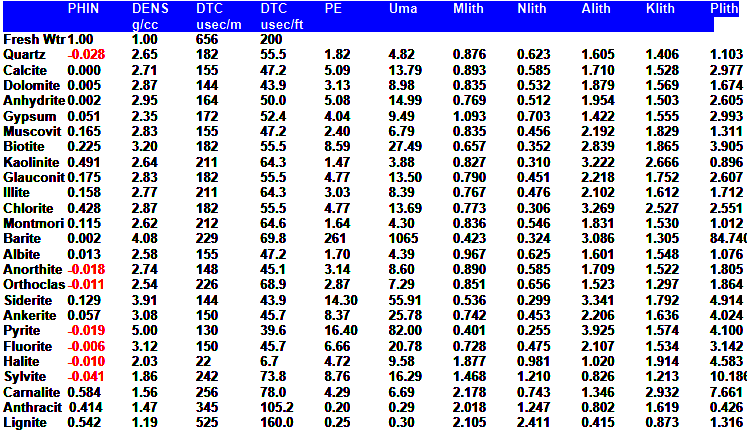Click Pyrite's density value 5.00
The image size is (747, 431).
tap(145, 332)
